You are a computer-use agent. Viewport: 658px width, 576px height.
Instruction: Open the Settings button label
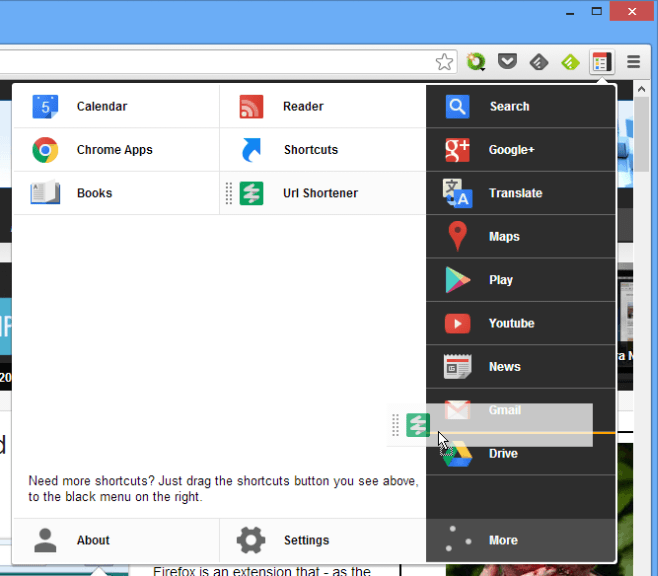point(306,540)
